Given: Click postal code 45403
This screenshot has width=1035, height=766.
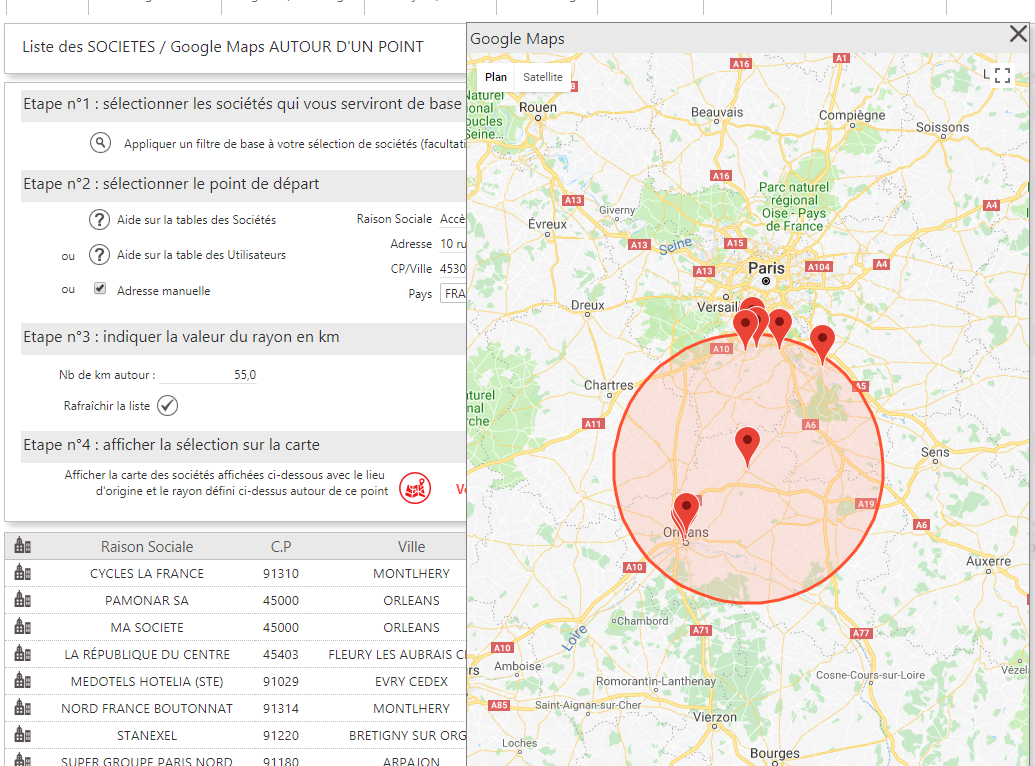Looking at the screenshot, I should click(x=281, y=655).
